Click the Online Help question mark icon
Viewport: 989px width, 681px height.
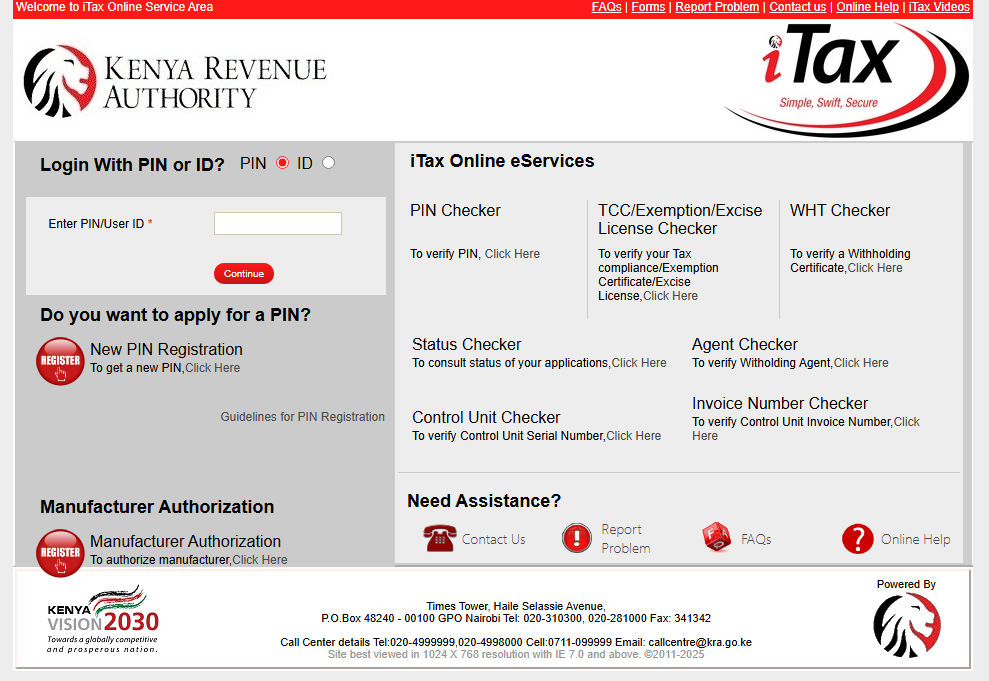pyautogui.click(x=857, y=539)
